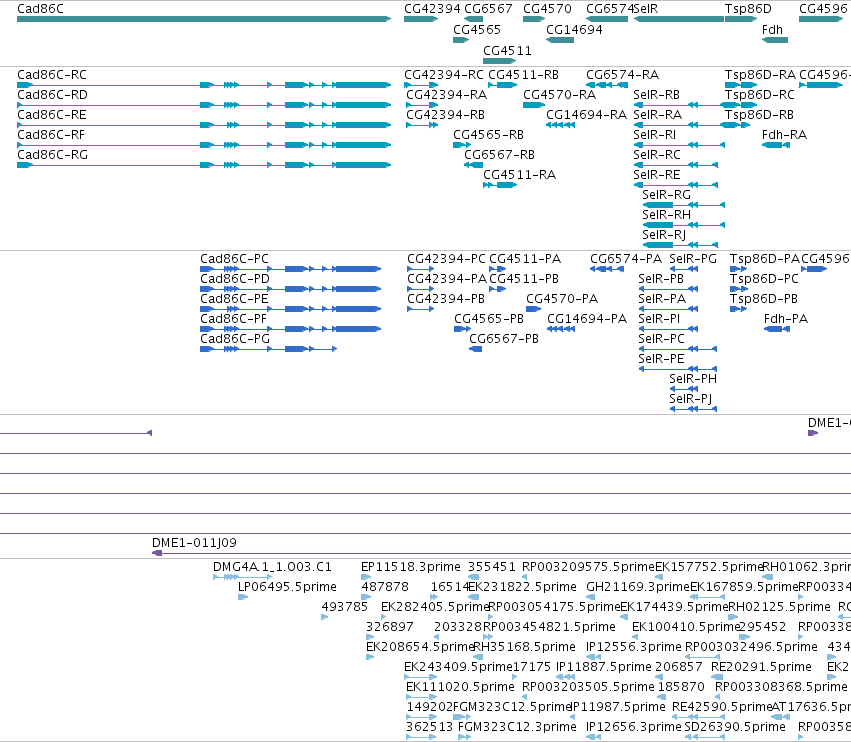
Task: Select the CG4511 gene label
Action: pyautogui.click(x=507, y=50)
